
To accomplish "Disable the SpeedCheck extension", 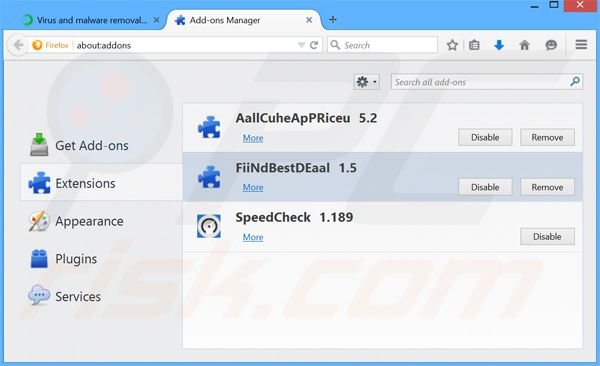I will pos(547,236).
